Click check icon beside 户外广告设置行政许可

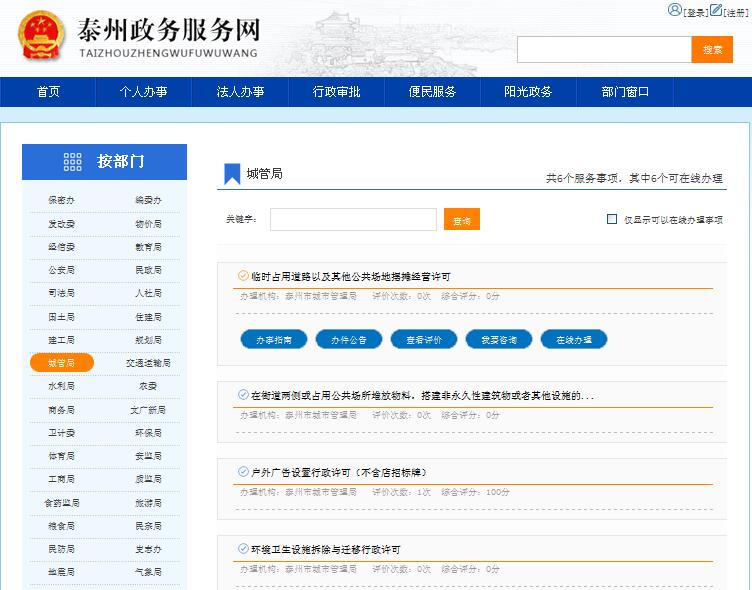pos(243,471)
